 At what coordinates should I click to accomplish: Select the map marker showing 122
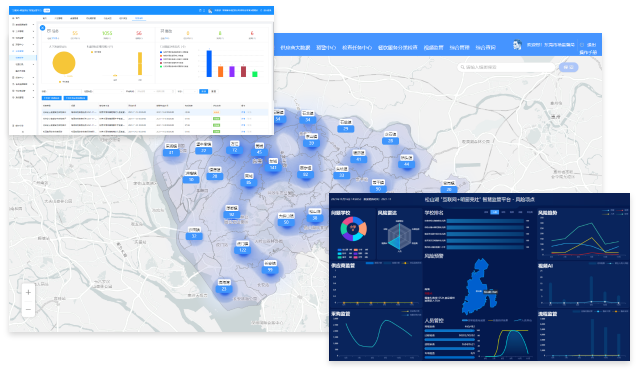click(242, 250)
